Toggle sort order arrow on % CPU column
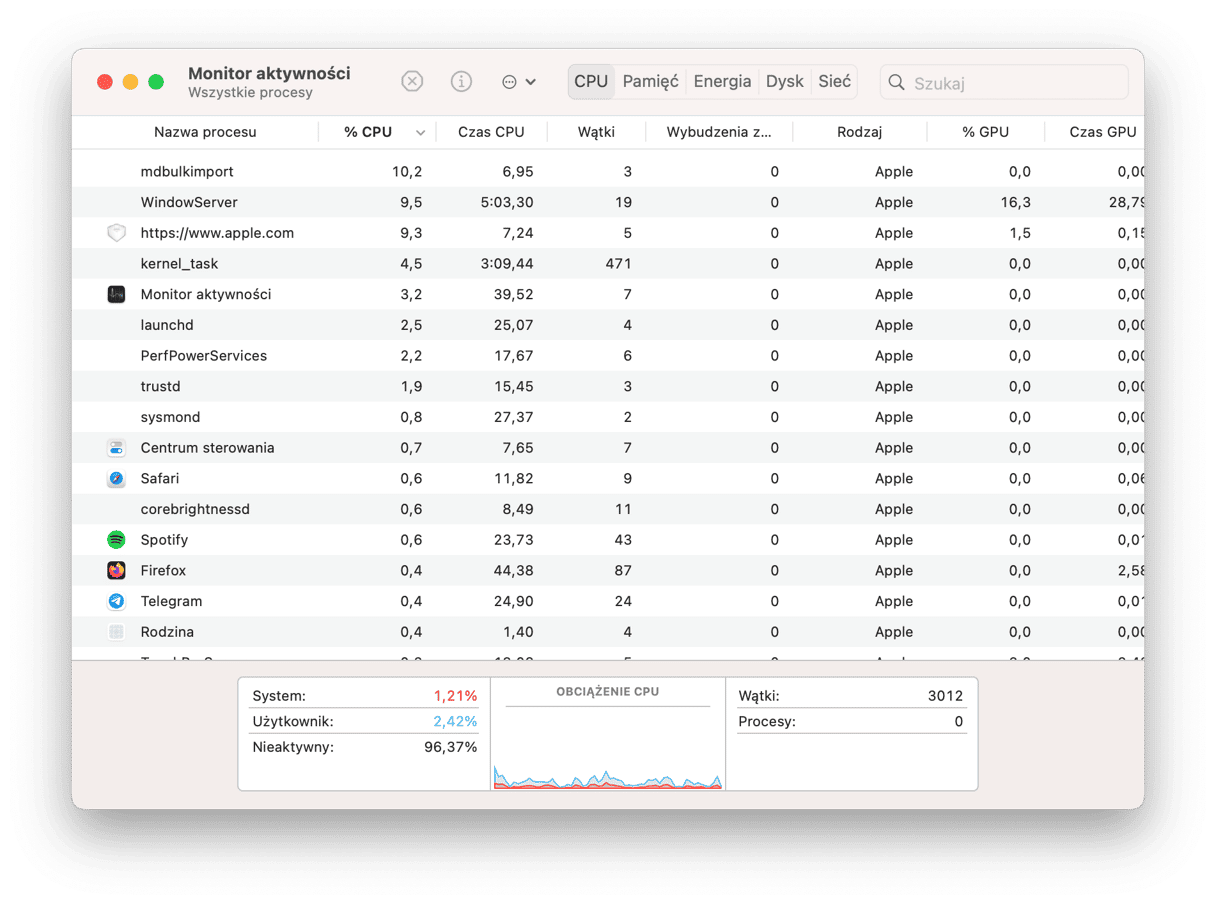The height and width of the screenshot is (904, 1216). [x=421, y=132]
